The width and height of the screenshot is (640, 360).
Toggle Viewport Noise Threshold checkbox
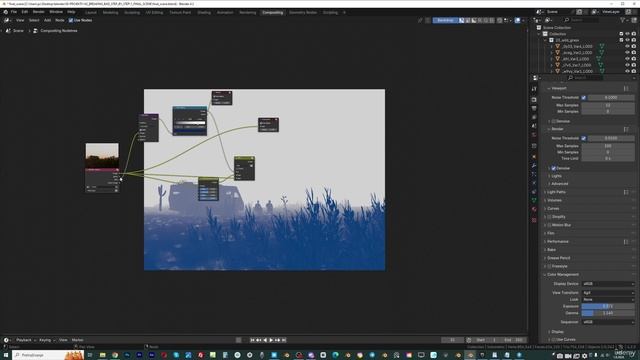(x=584, y=98)
